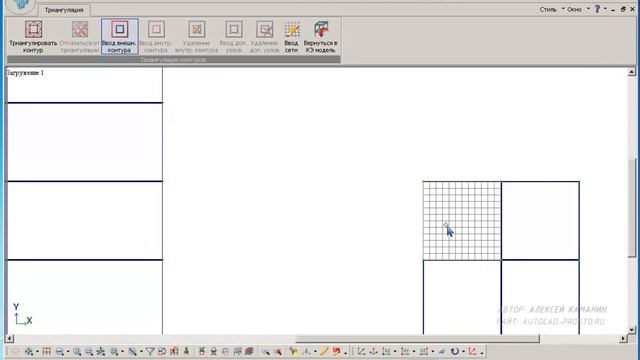
Task: Expand the dropdown beside the red undo icon
Action: (x=346, y=353)
